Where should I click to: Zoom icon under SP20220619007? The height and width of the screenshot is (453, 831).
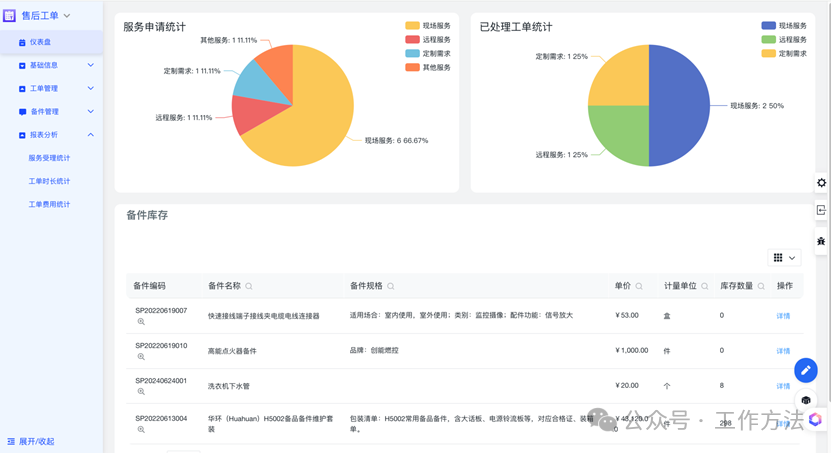point(141,322)
